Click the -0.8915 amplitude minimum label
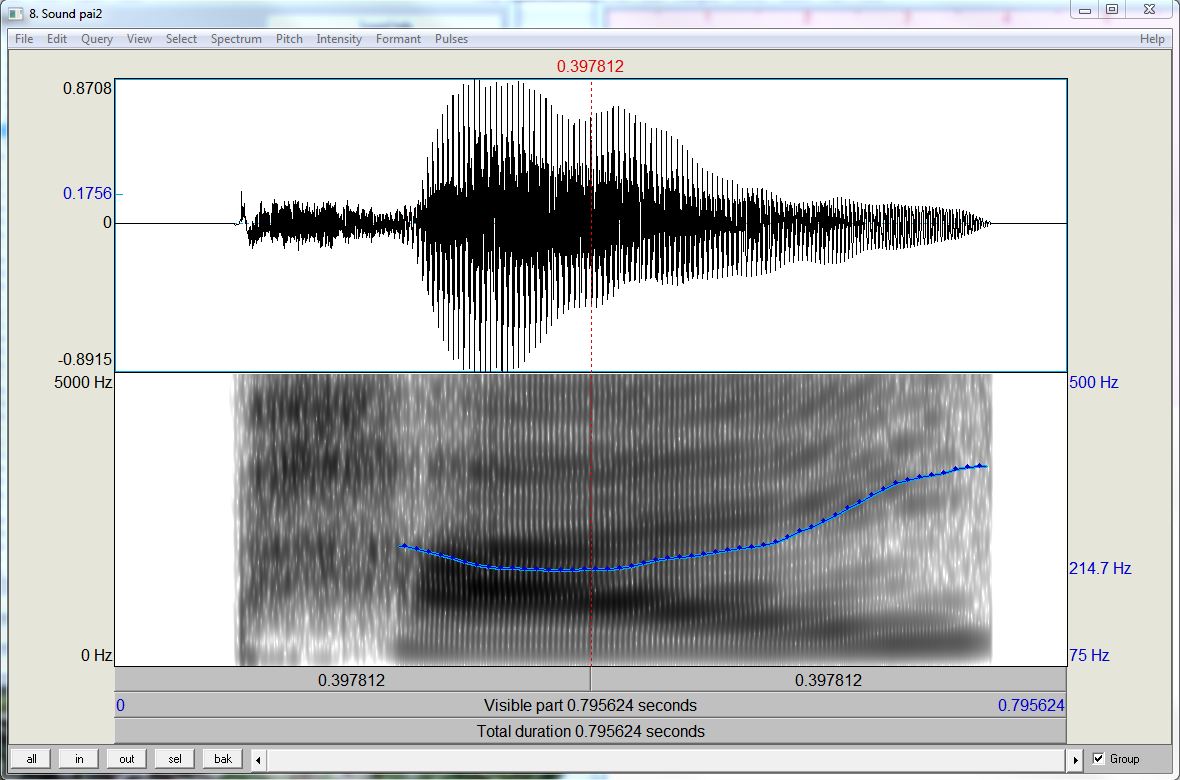1180x780 pixels. tap(84, 359)
